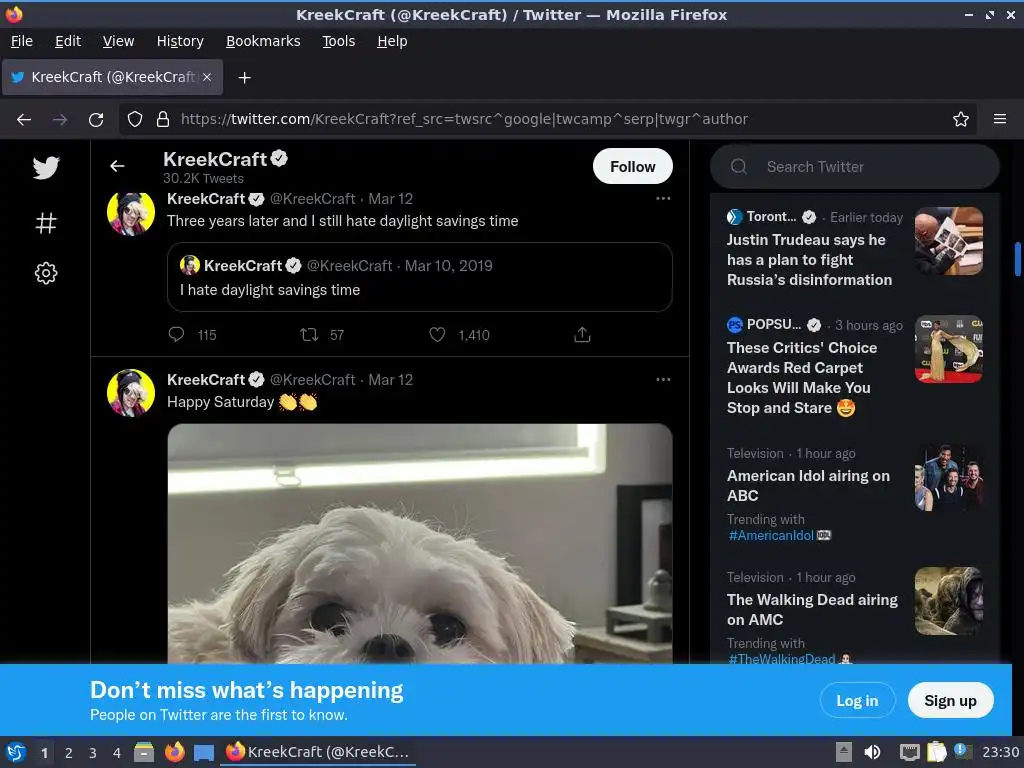
Task: Open the #AmericanIdol hashtag link
Action: (771, 536)
